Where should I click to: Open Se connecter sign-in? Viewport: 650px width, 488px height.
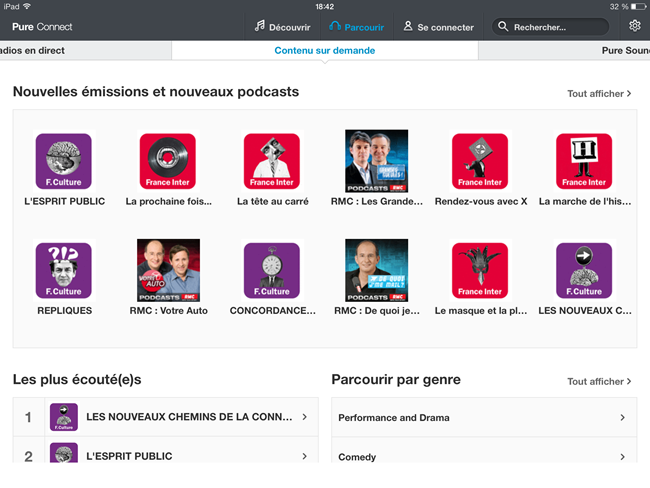click(x=439, y=27)
